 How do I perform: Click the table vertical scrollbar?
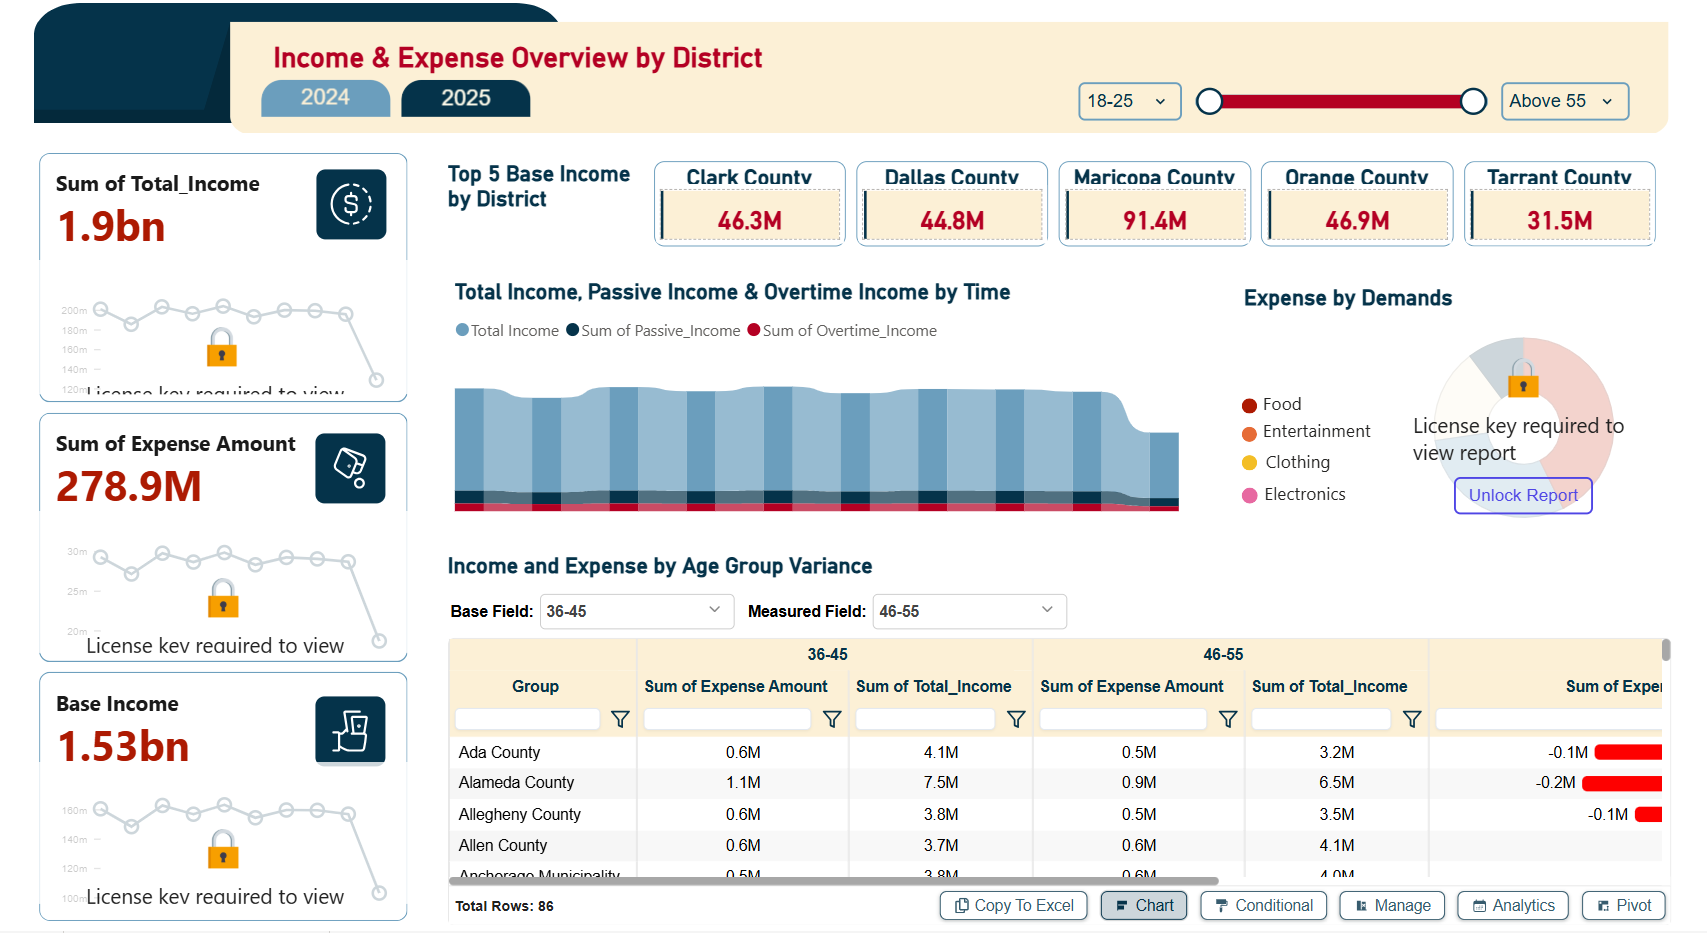tap(1666, 650)
